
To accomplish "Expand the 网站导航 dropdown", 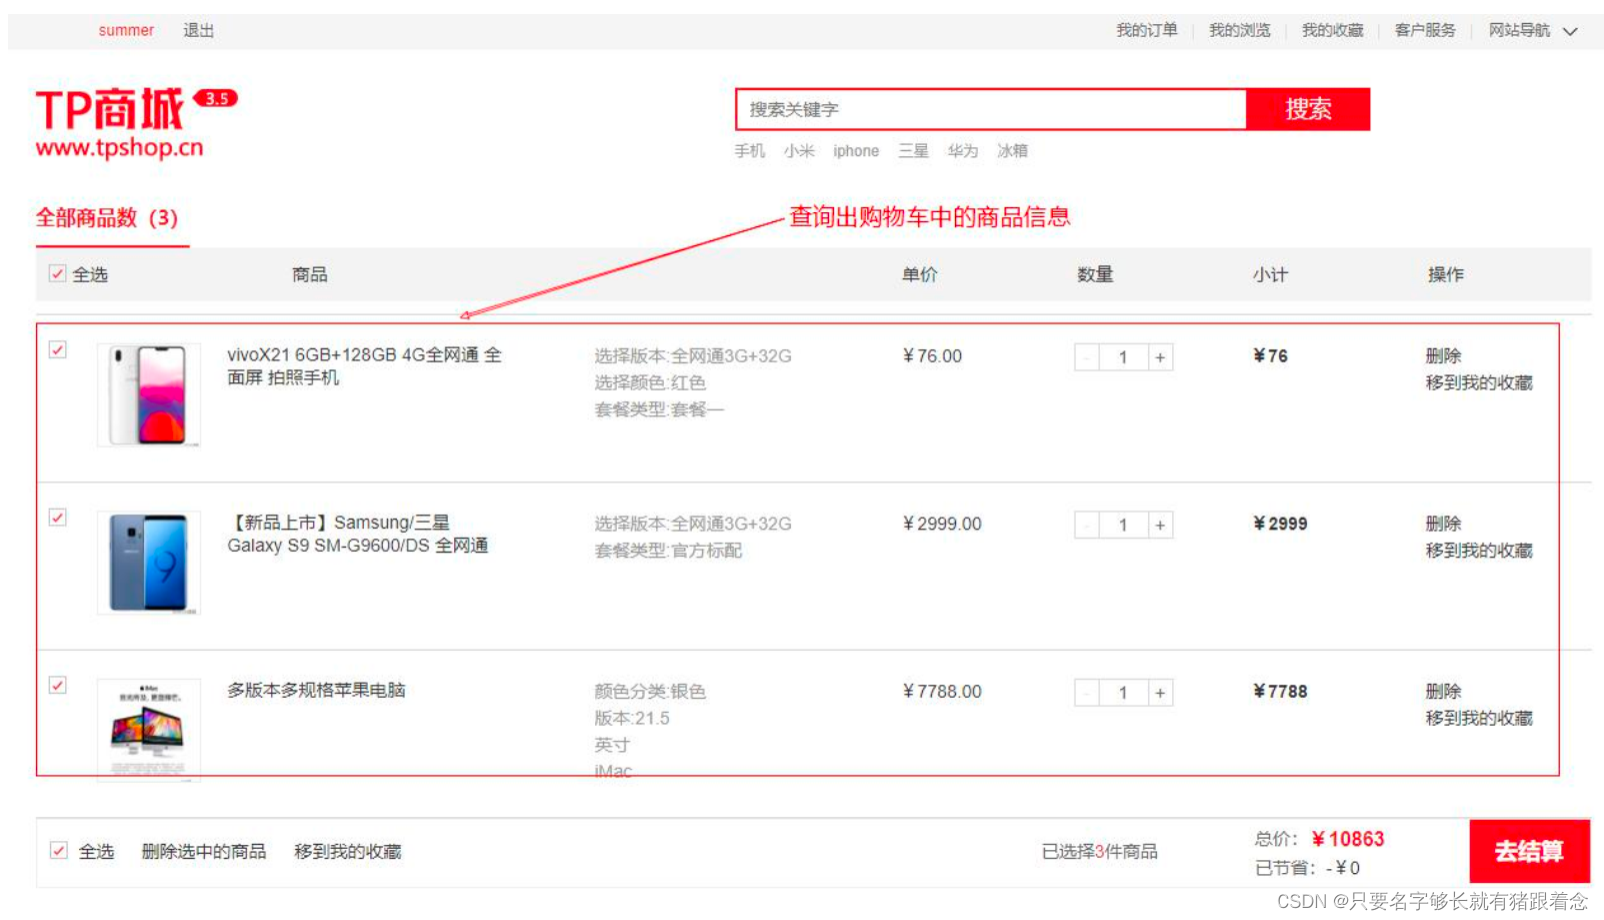I will click(x=1532, y=31).
